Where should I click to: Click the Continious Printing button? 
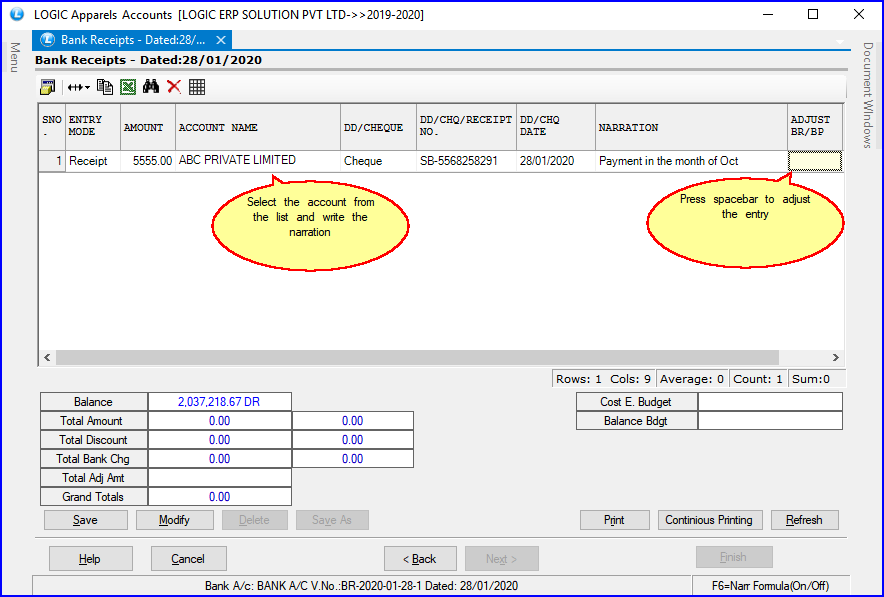click(710, 520)
